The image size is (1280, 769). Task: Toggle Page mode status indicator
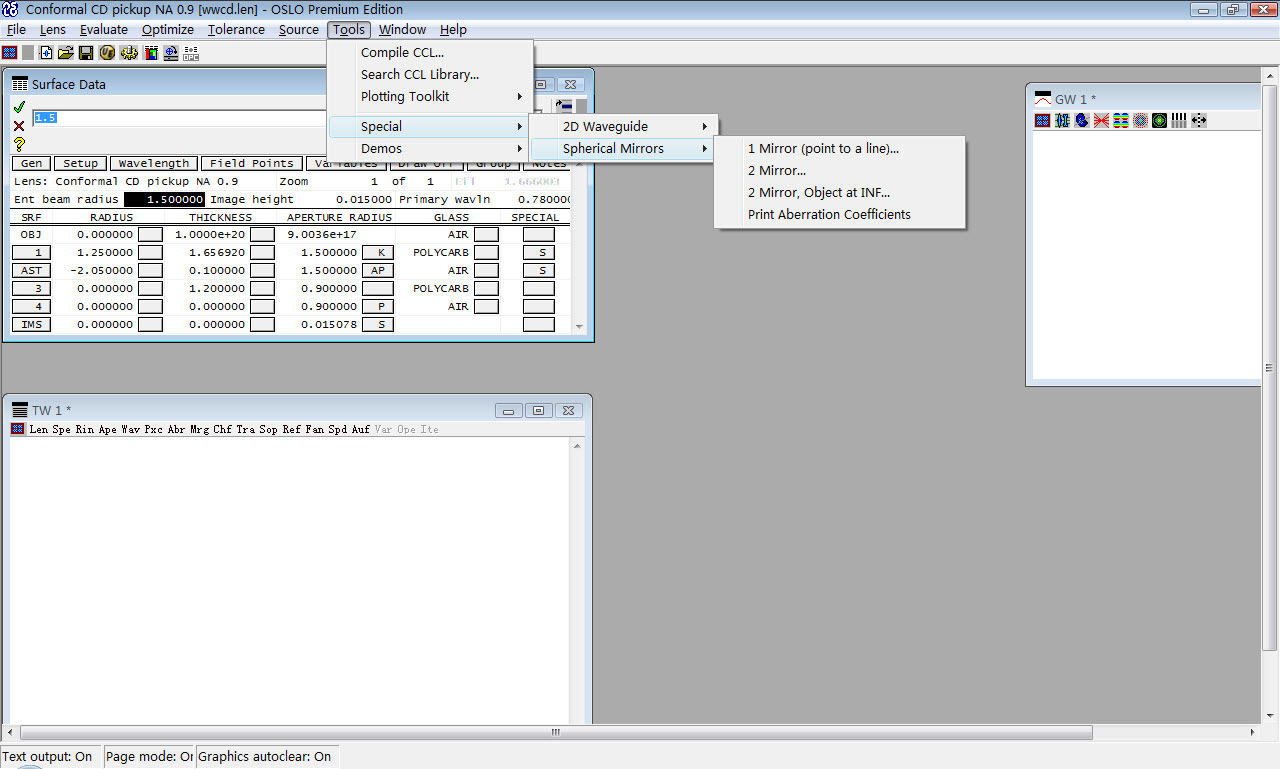(x=149, y=756)
